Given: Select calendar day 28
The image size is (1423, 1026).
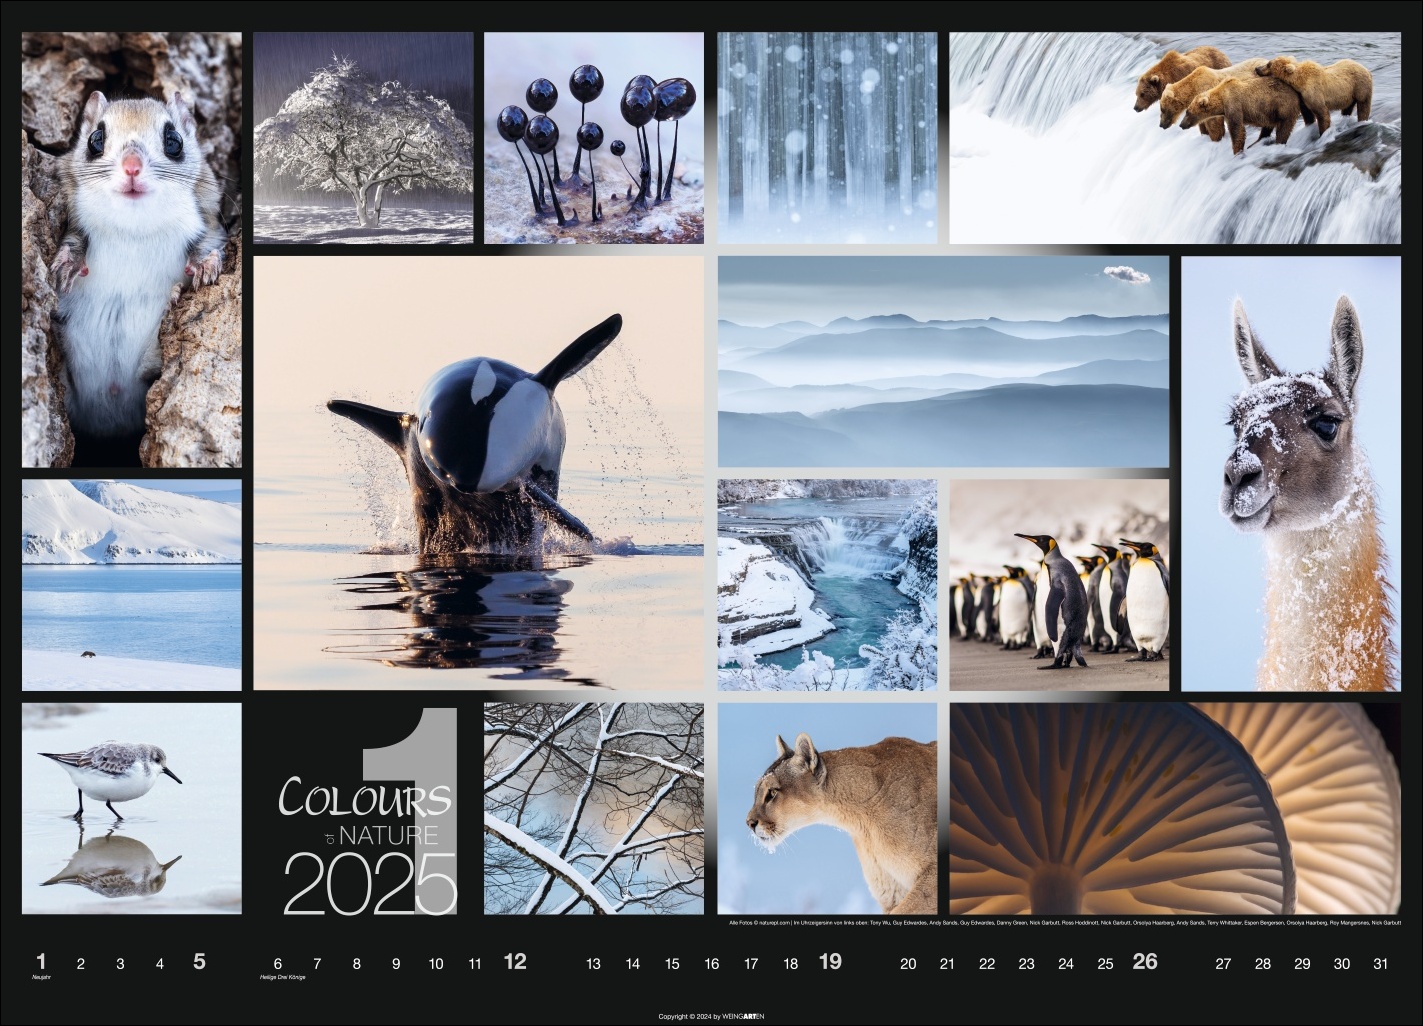Looking at the screenshot, I should (x=1263, y=964).
